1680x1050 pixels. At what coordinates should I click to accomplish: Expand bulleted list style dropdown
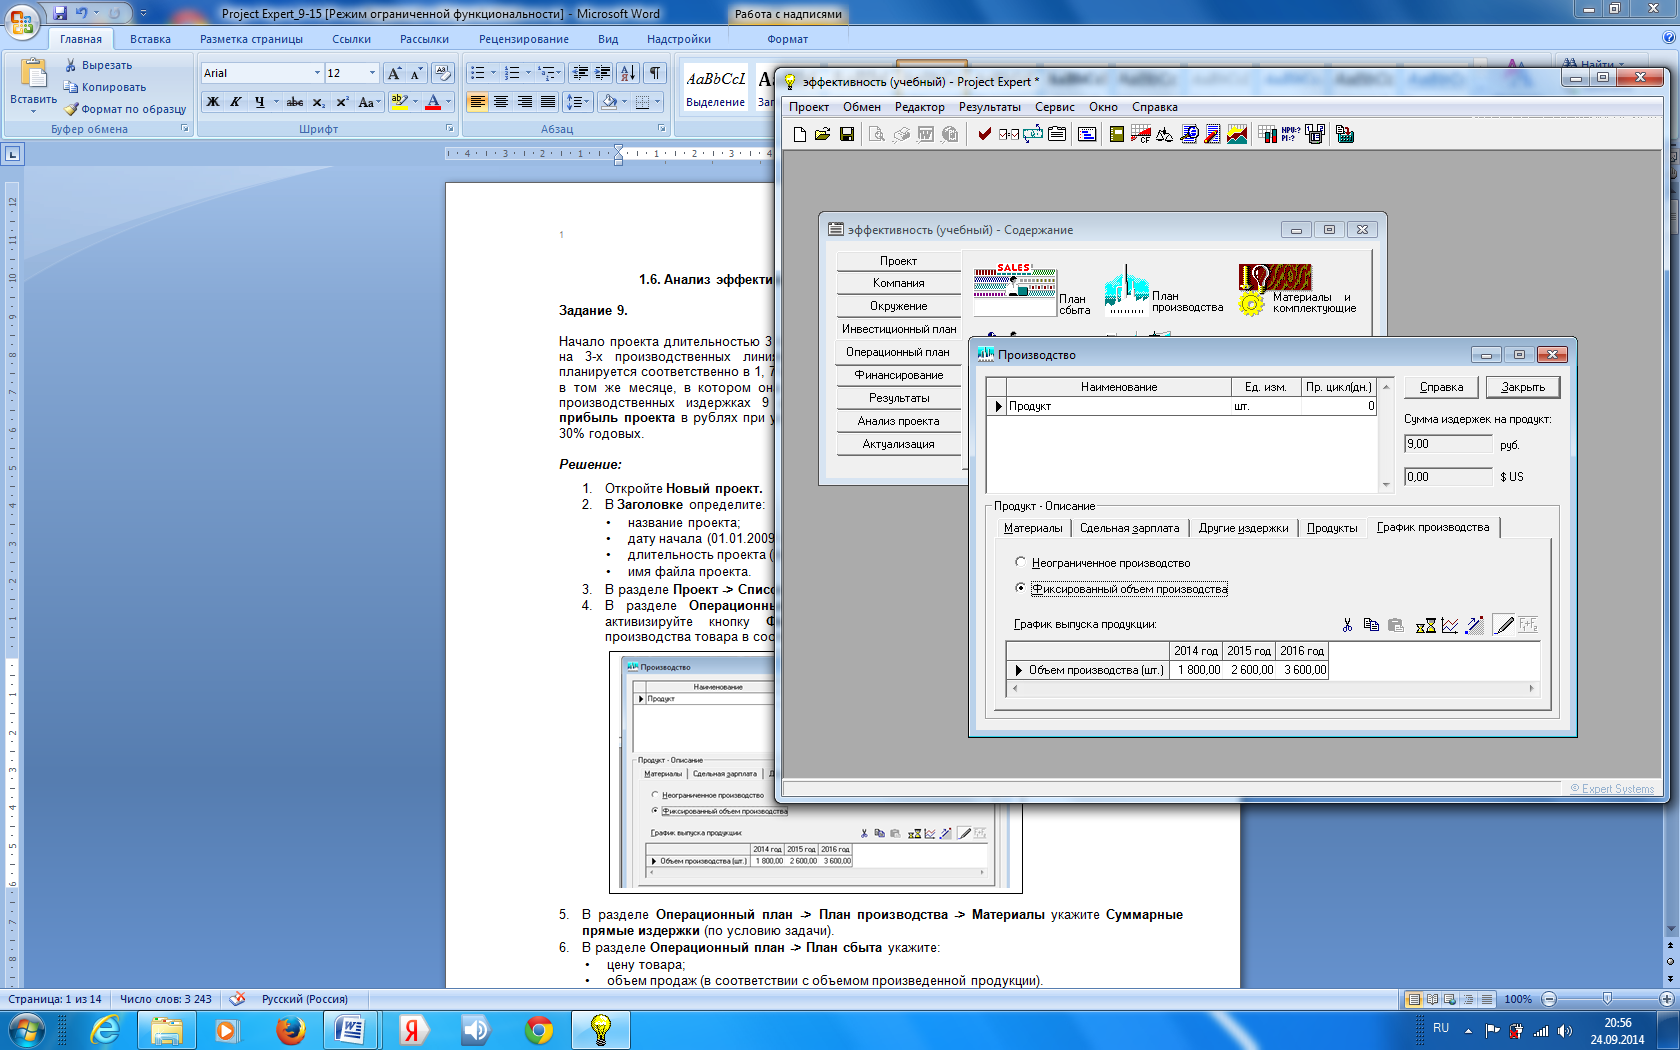click(x=493, y=73)
